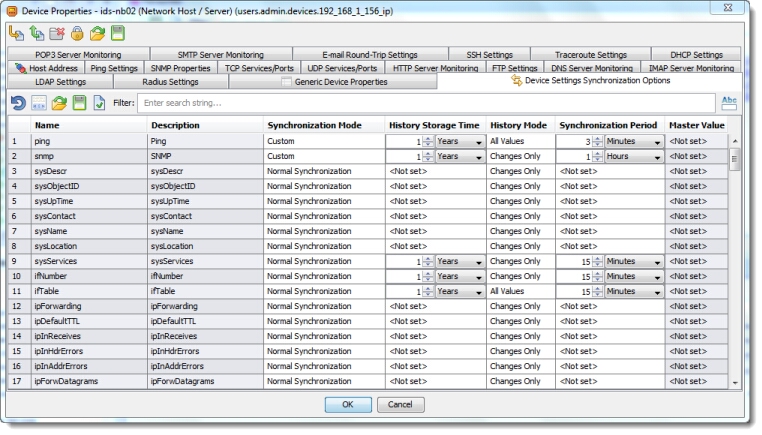Image resolution: width=762 pixels, height=435 pixels.
Task: Click the table's vertical scrollbar thumb
Action: pos(736,160)
